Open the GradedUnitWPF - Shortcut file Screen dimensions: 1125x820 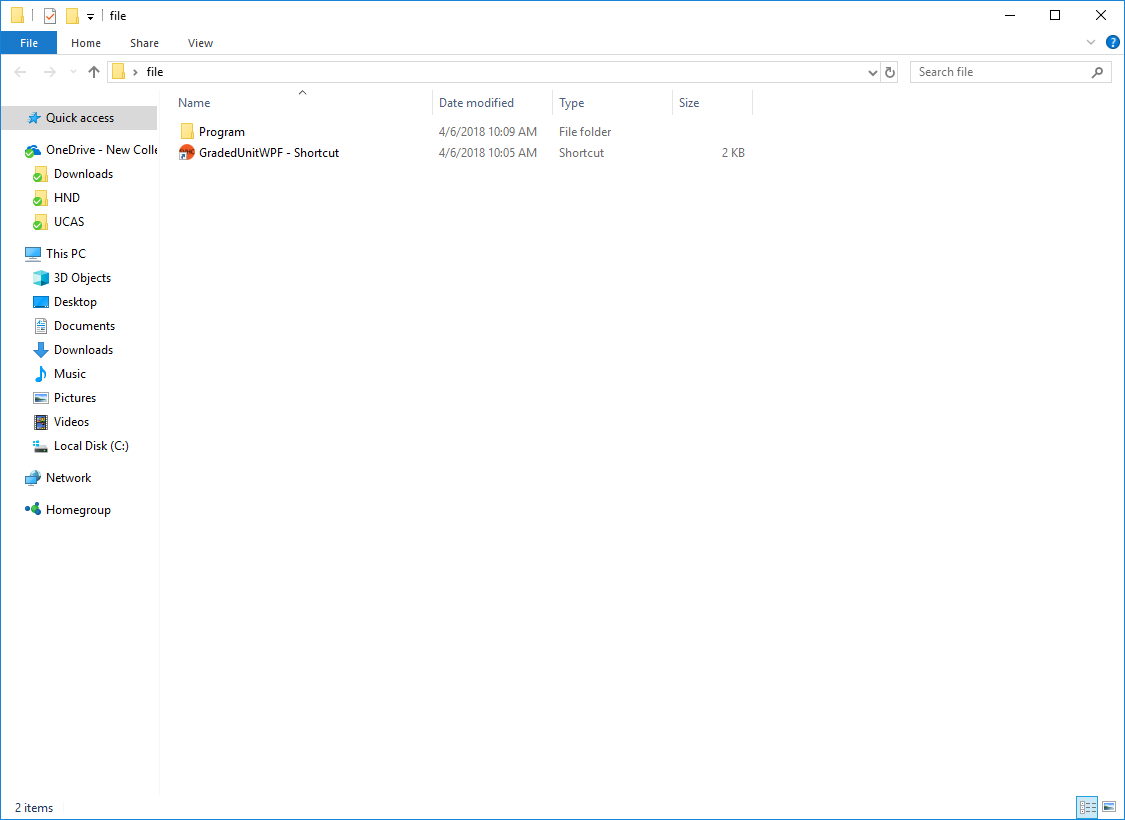pos(268,153)
